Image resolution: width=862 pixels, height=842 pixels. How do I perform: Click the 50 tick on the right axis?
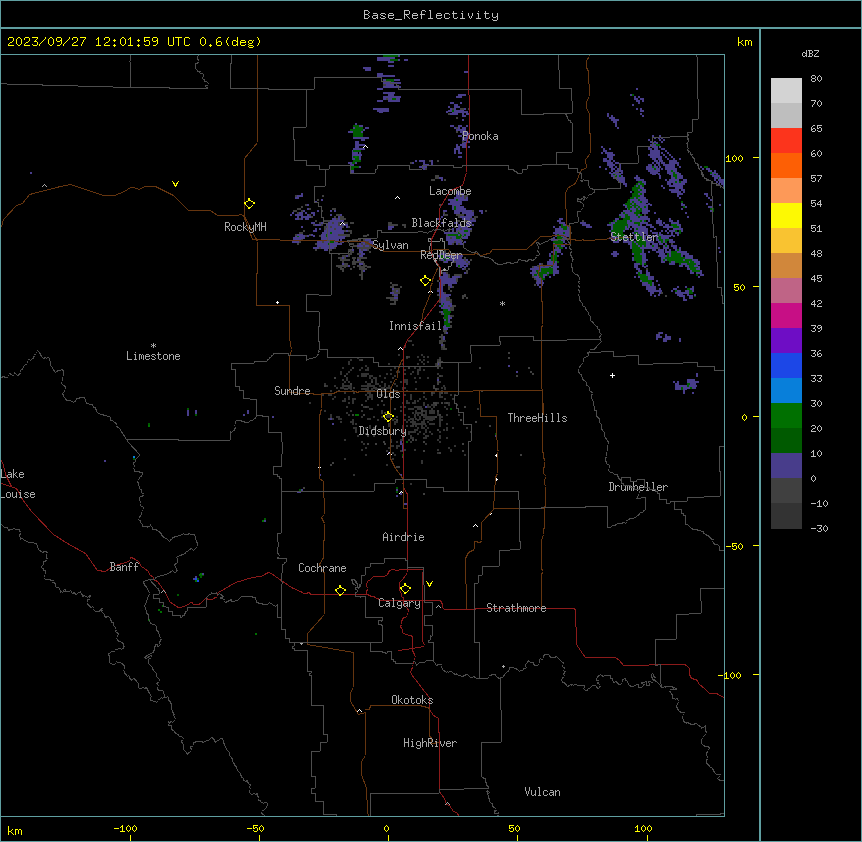pos(739,287)
